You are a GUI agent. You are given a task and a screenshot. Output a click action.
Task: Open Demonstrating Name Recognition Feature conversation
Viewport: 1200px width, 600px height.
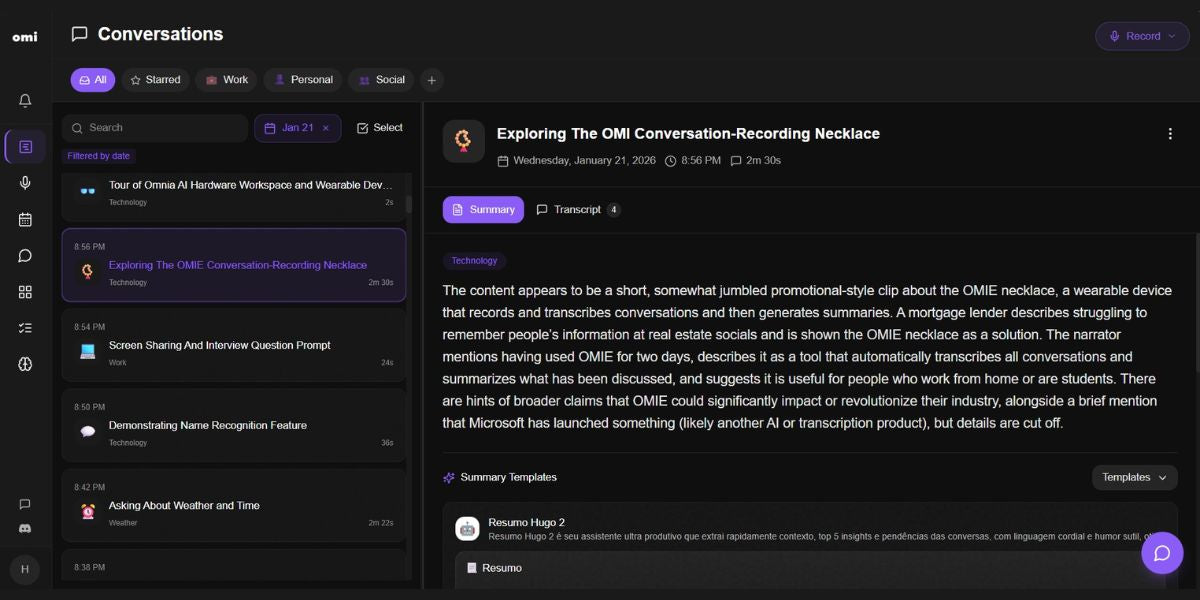click(234, 425)
